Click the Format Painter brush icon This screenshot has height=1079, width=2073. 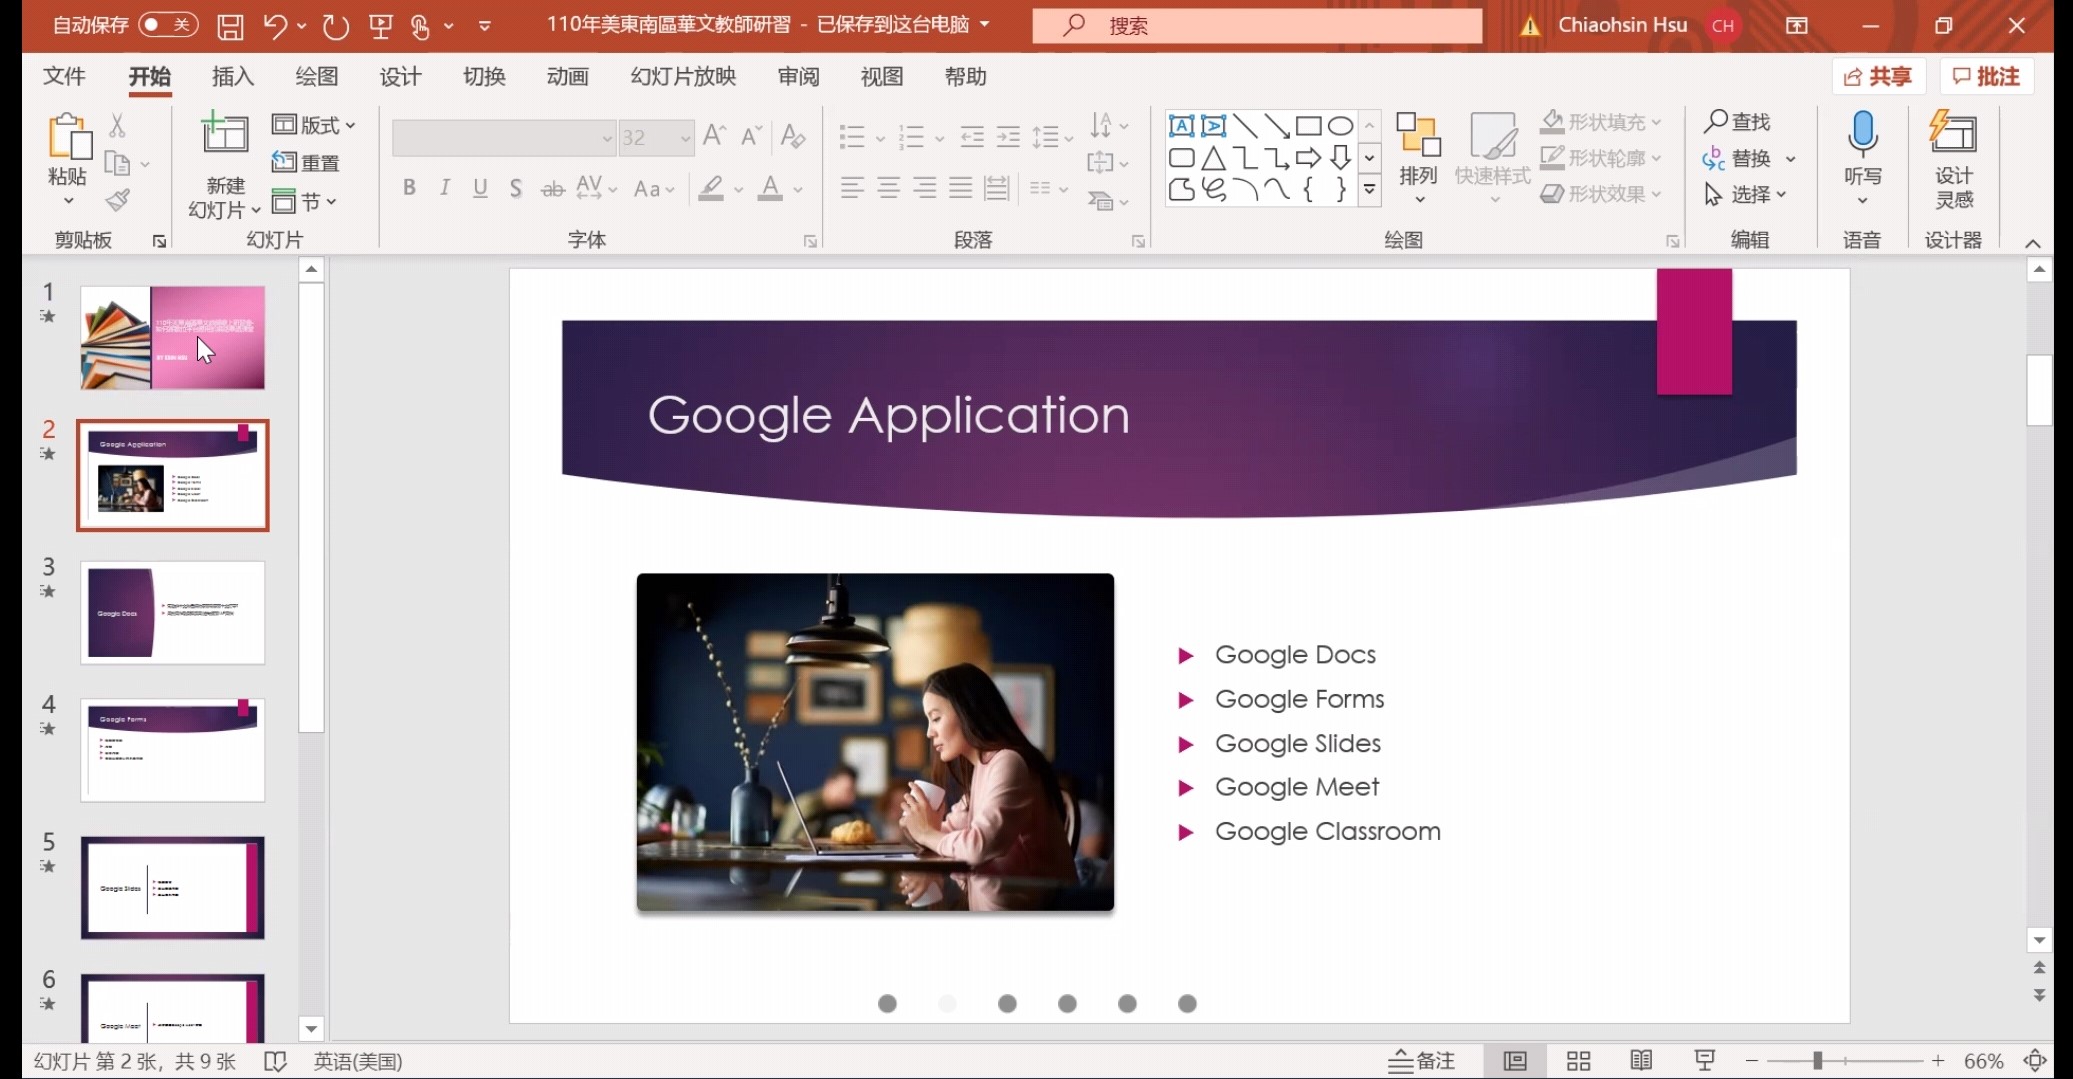pos(117,200)
